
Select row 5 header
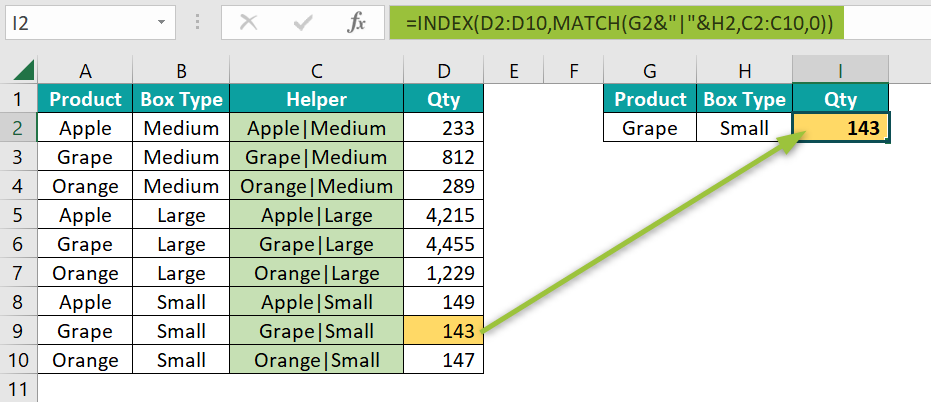[x=19, y=215]
